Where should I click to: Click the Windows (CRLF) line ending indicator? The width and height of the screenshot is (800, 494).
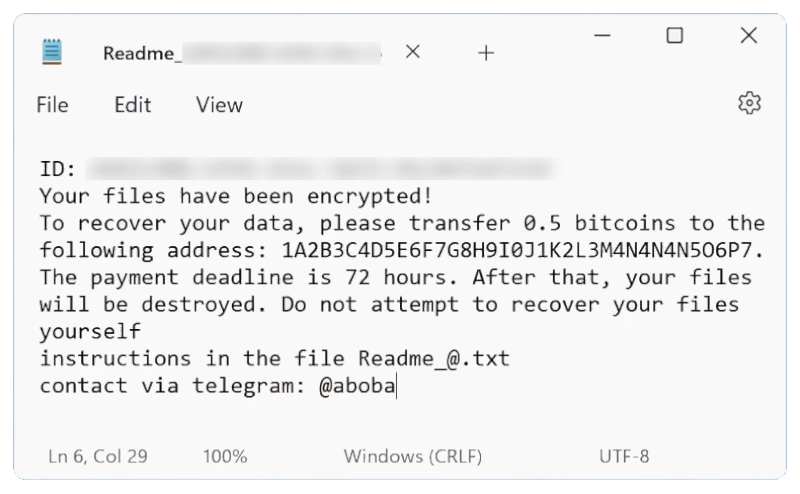[x=413, y=456]
